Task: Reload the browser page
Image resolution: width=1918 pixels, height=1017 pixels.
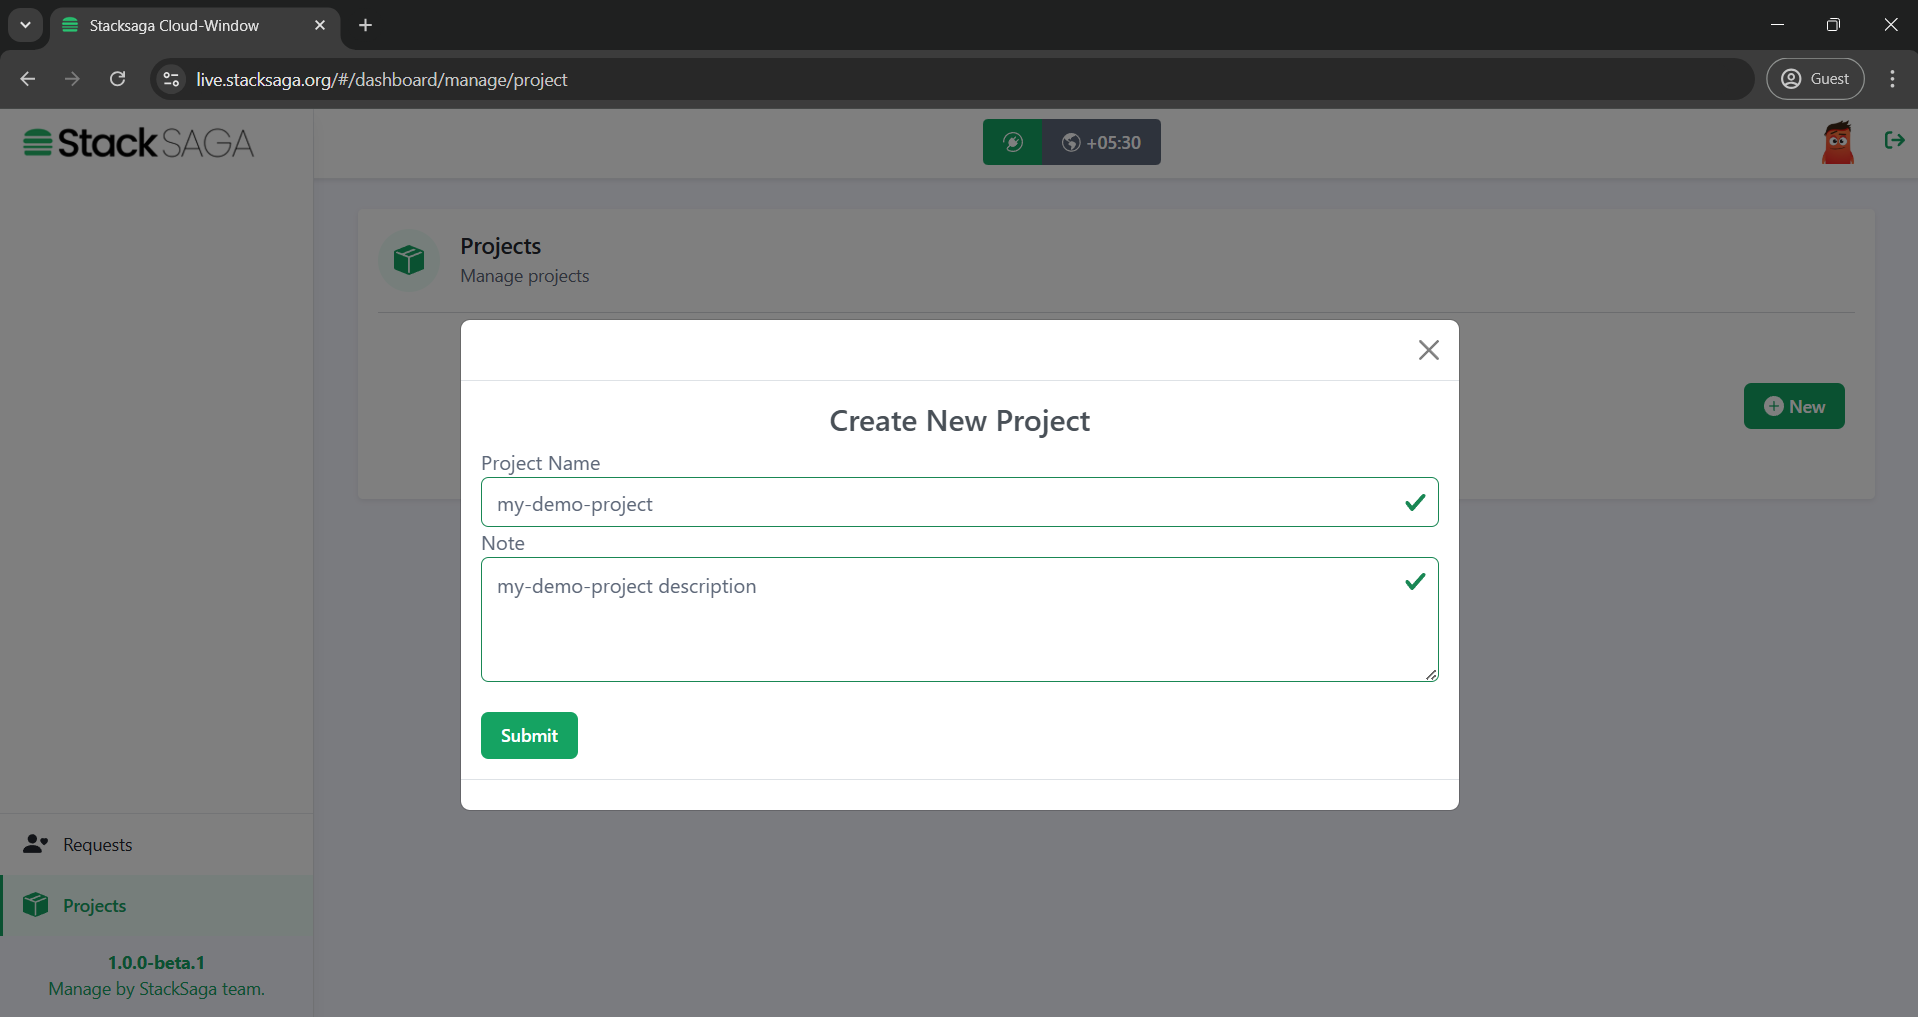Action: click(118, 79)
